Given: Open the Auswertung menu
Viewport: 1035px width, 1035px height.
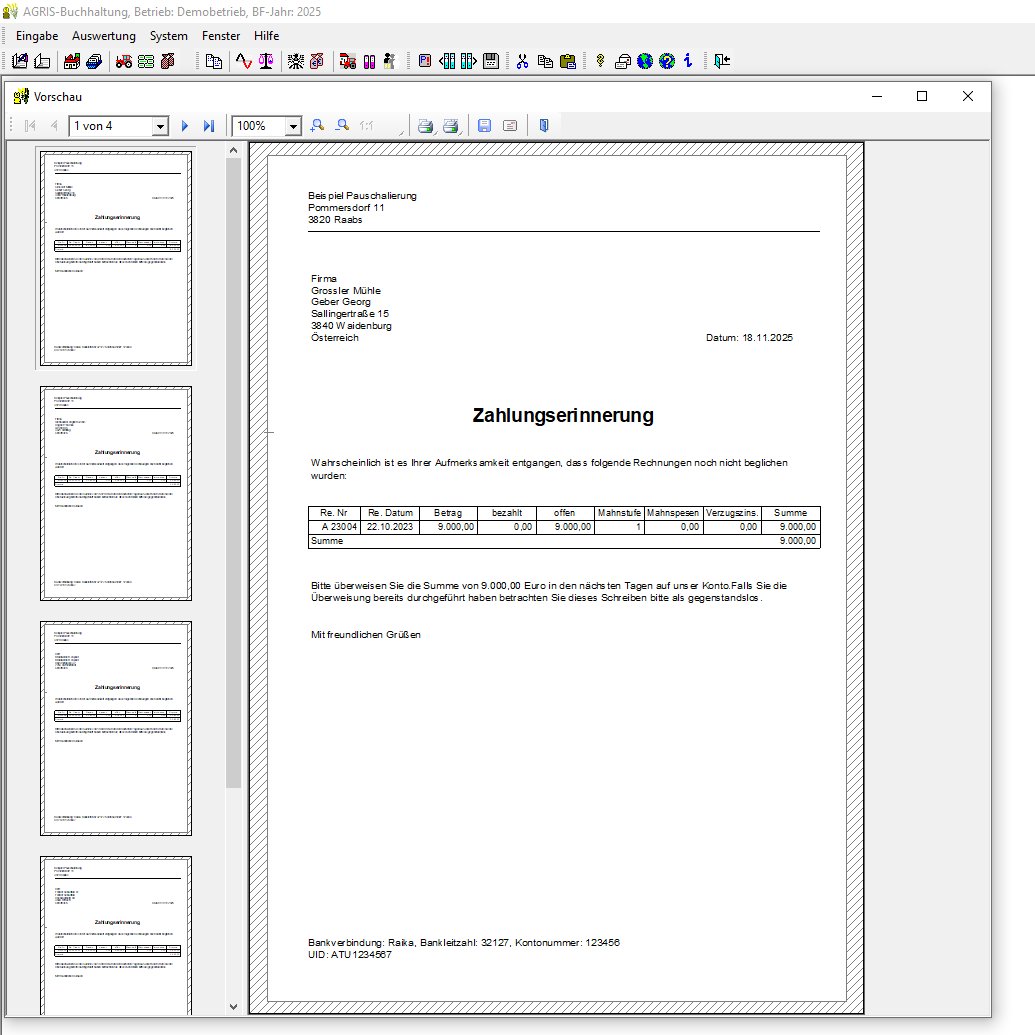Looking at the screenshot, I should click(104, 35).
